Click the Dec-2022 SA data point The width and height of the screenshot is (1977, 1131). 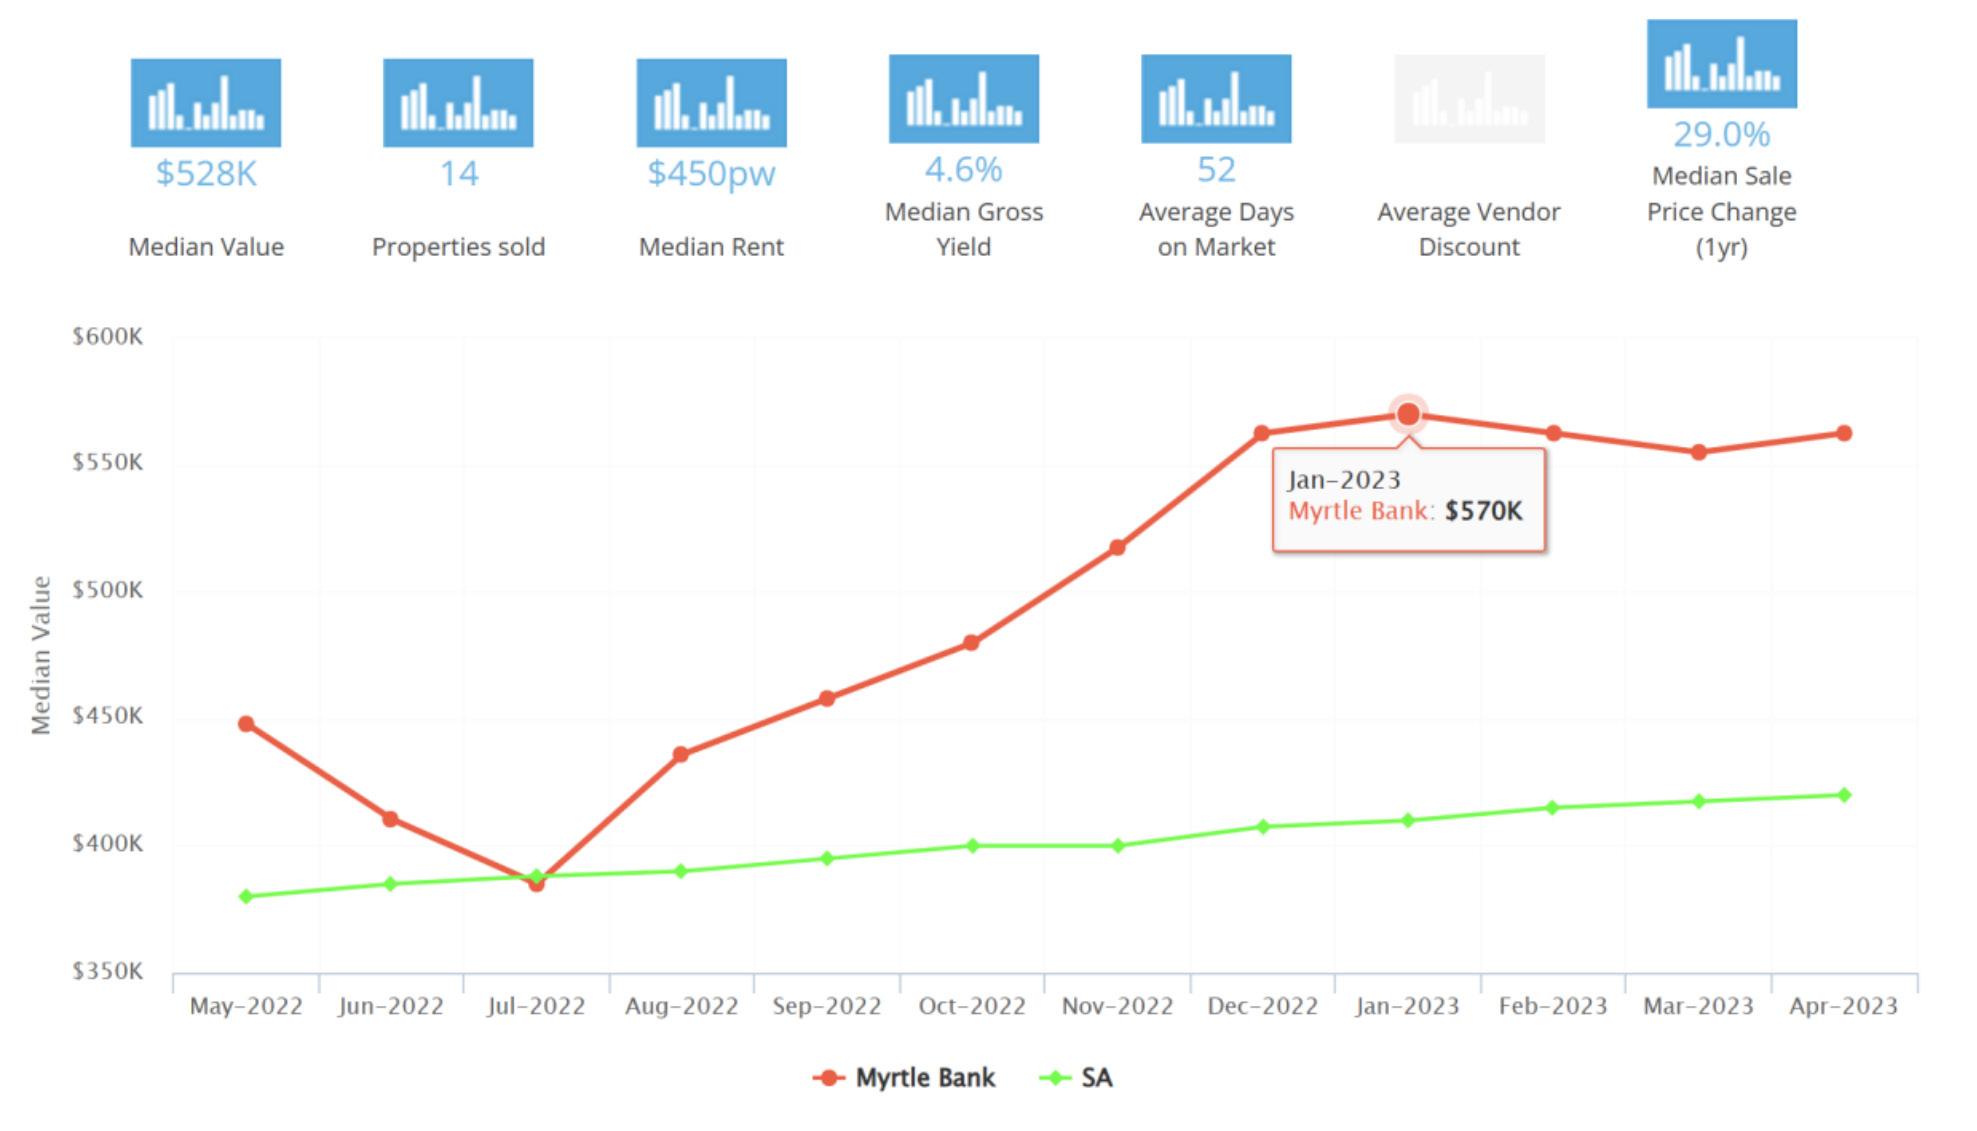1262,826
